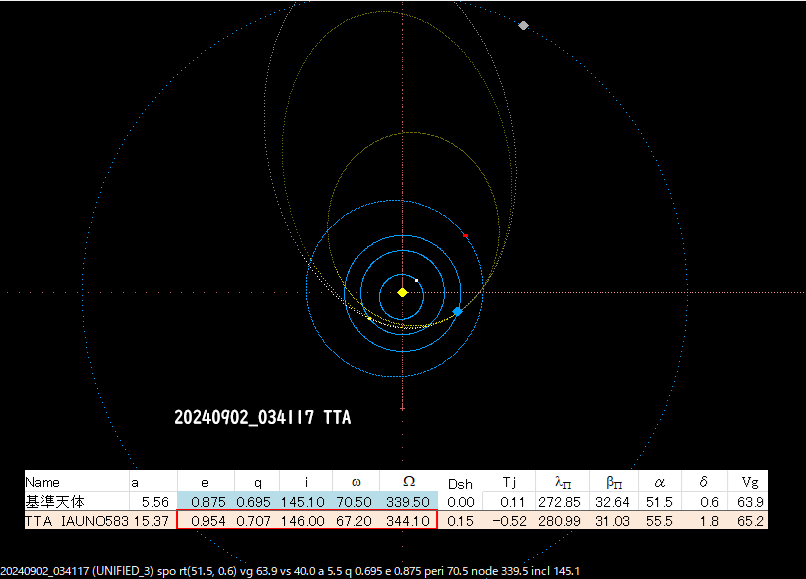Click the Dsh value 0.15 cell
This screenshot has height=579, width=806.
pyautogui.click(x=460, y=520)
